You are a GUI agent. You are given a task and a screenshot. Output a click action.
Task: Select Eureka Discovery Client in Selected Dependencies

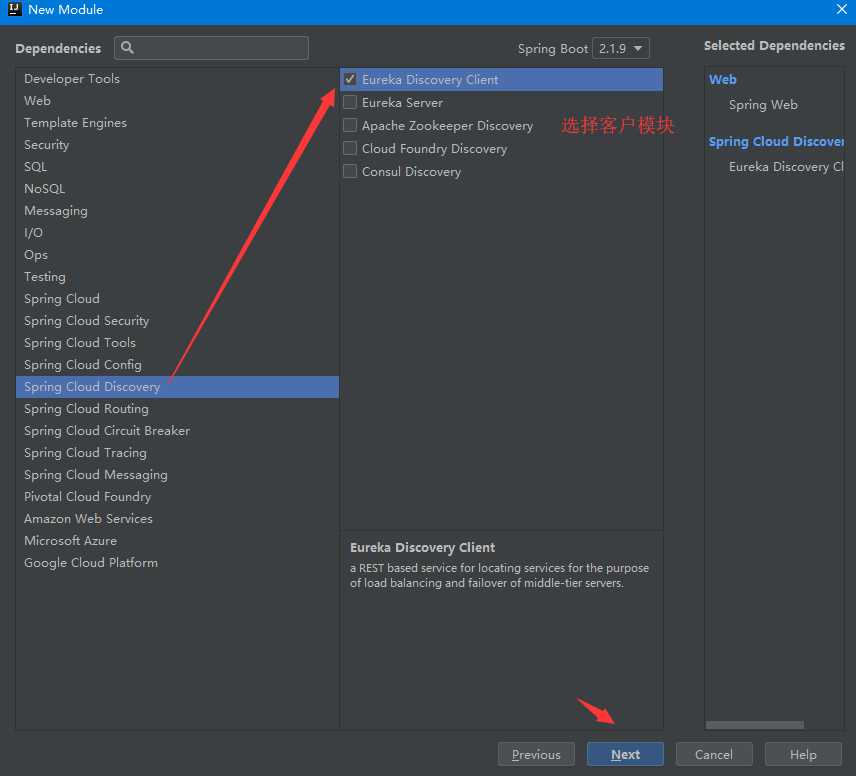click(x=786, y=167)
